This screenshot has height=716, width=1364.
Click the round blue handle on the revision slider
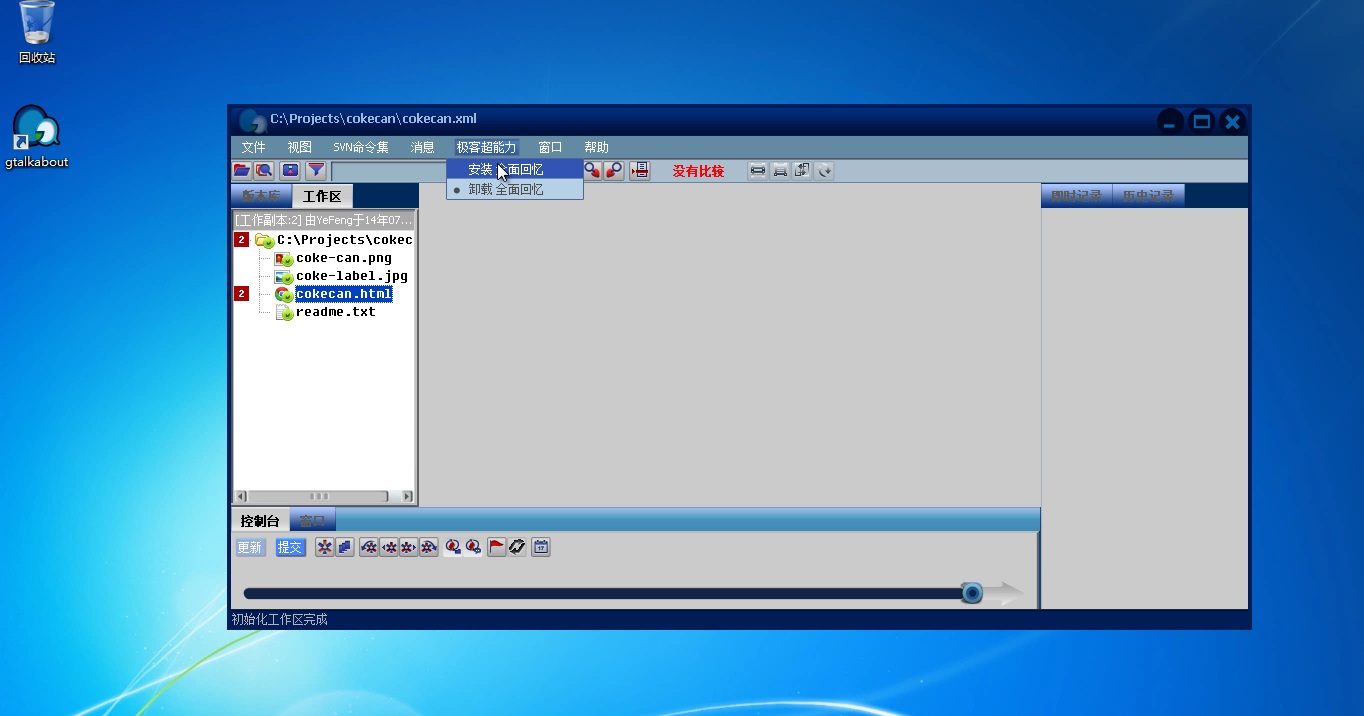tap(971, 594)
